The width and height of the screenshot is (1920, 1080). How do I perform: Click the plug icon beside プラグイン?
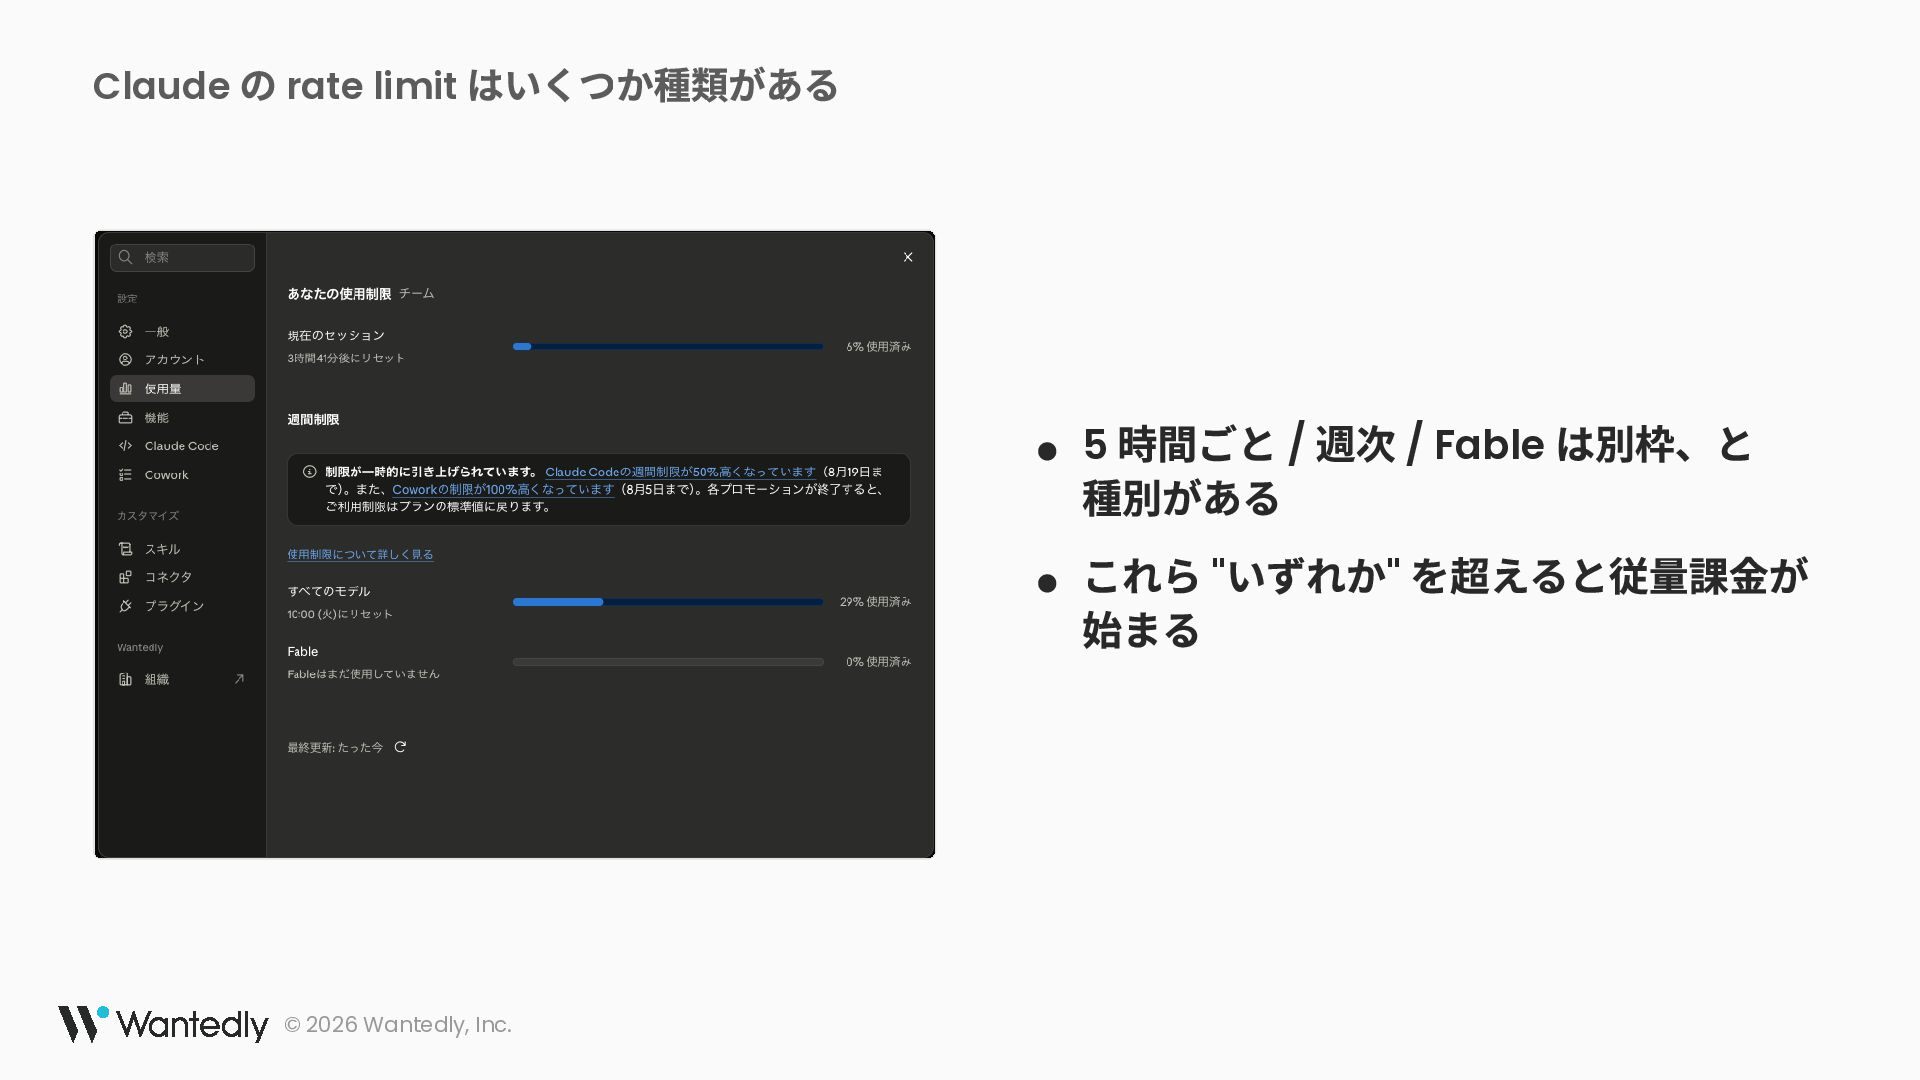coord(125,606)
